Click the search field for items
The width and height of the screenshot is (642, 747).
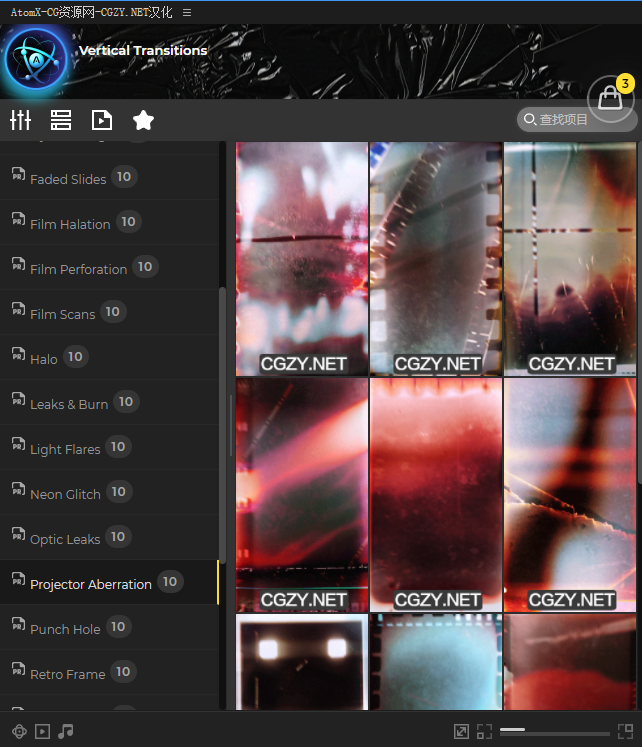[577, 120]
